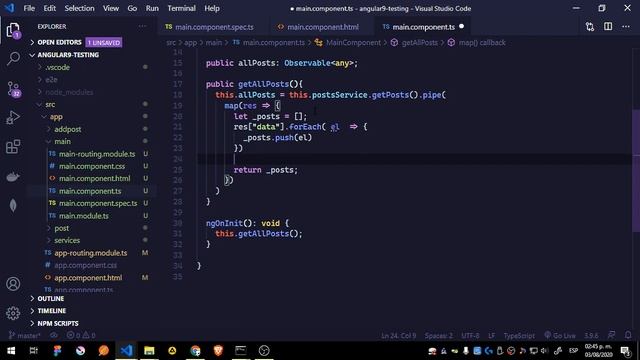Open Chrome from the taskbar

[x=195, y=351]
